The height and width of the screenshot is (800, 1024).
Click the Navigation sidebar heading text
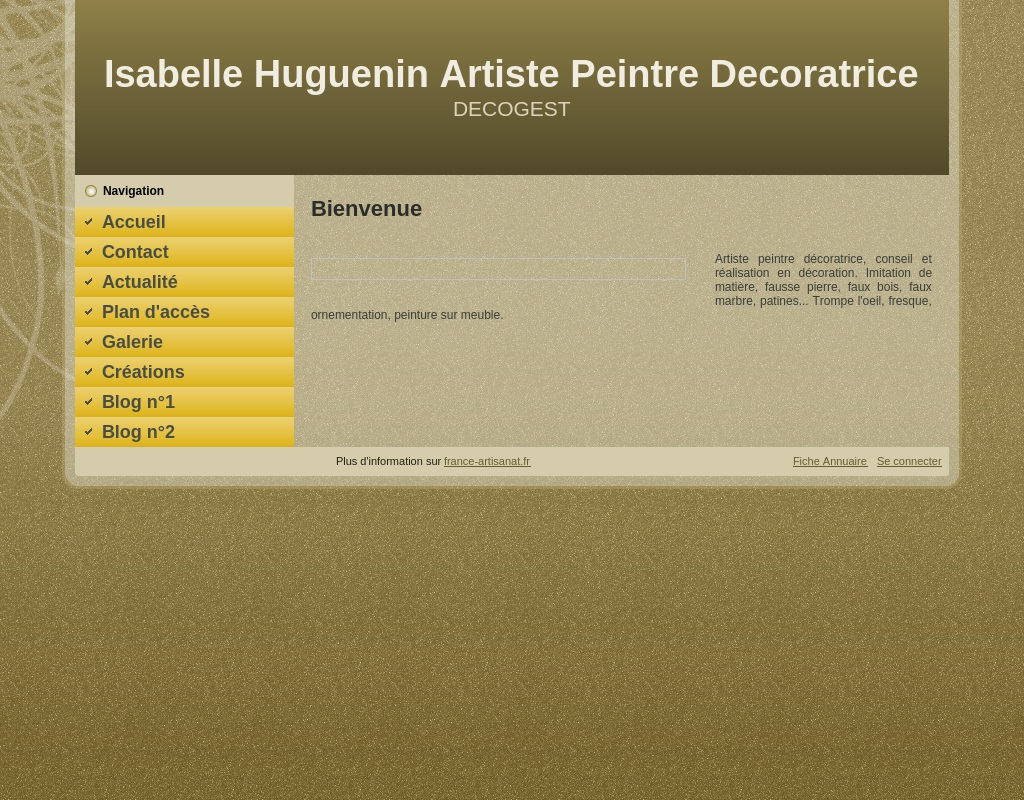tap(133, 191)
